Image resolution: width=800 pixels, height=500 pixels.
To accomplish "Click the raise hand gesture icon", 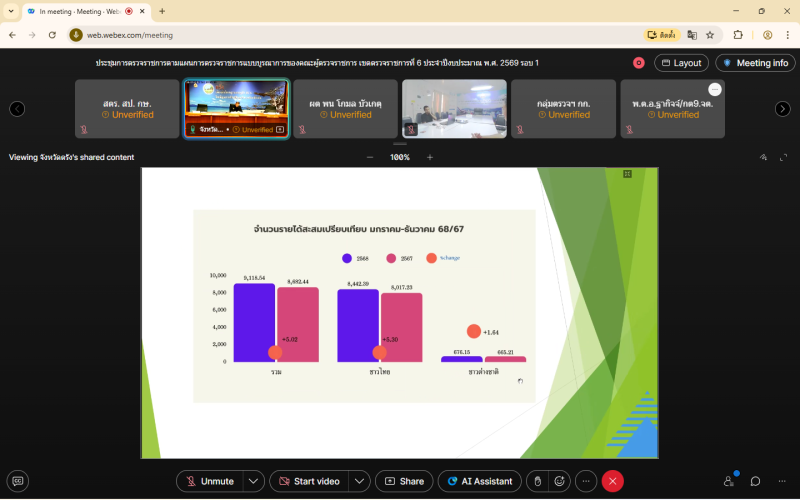I will [537, 481].
